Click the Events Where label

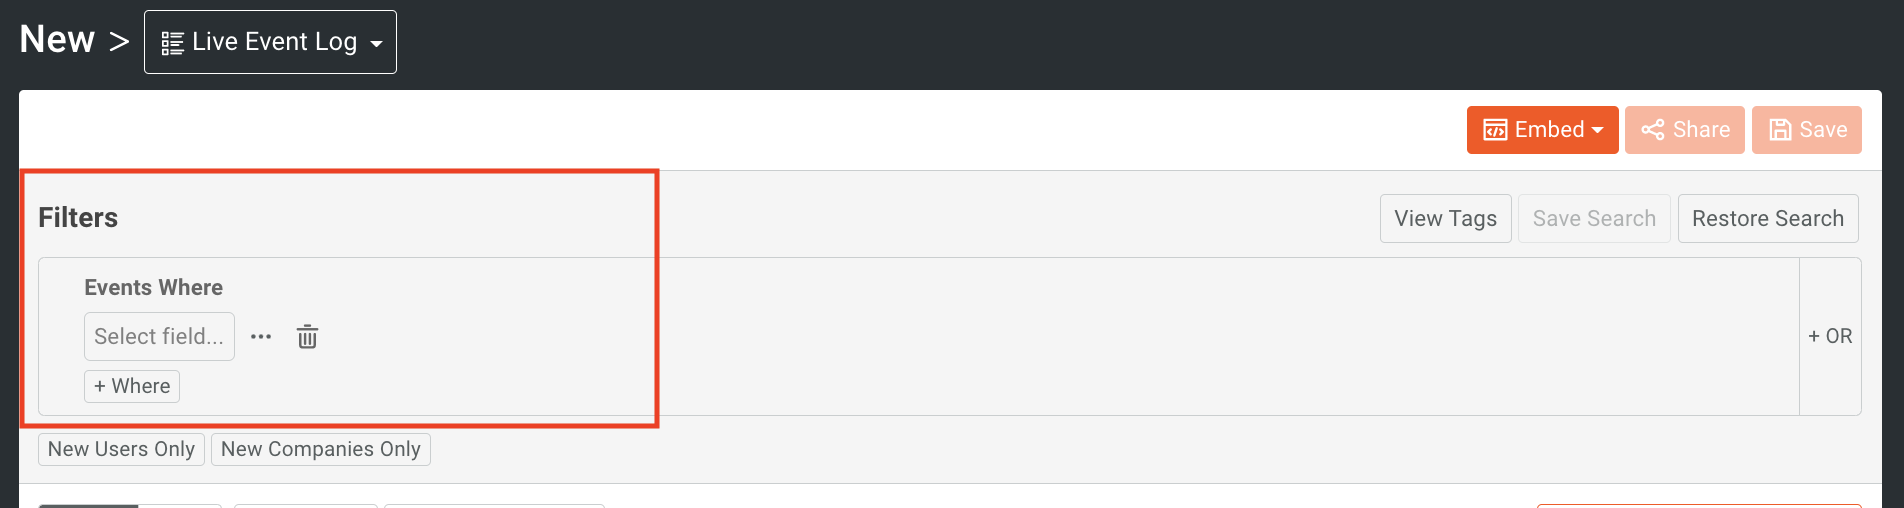(153, 287)
